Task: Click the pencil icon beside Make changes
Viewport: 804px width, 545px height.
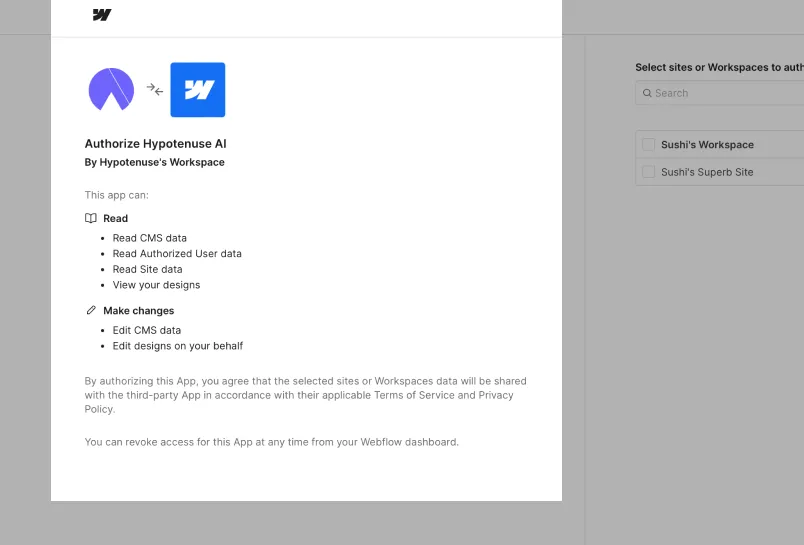Action: point(91,310)
